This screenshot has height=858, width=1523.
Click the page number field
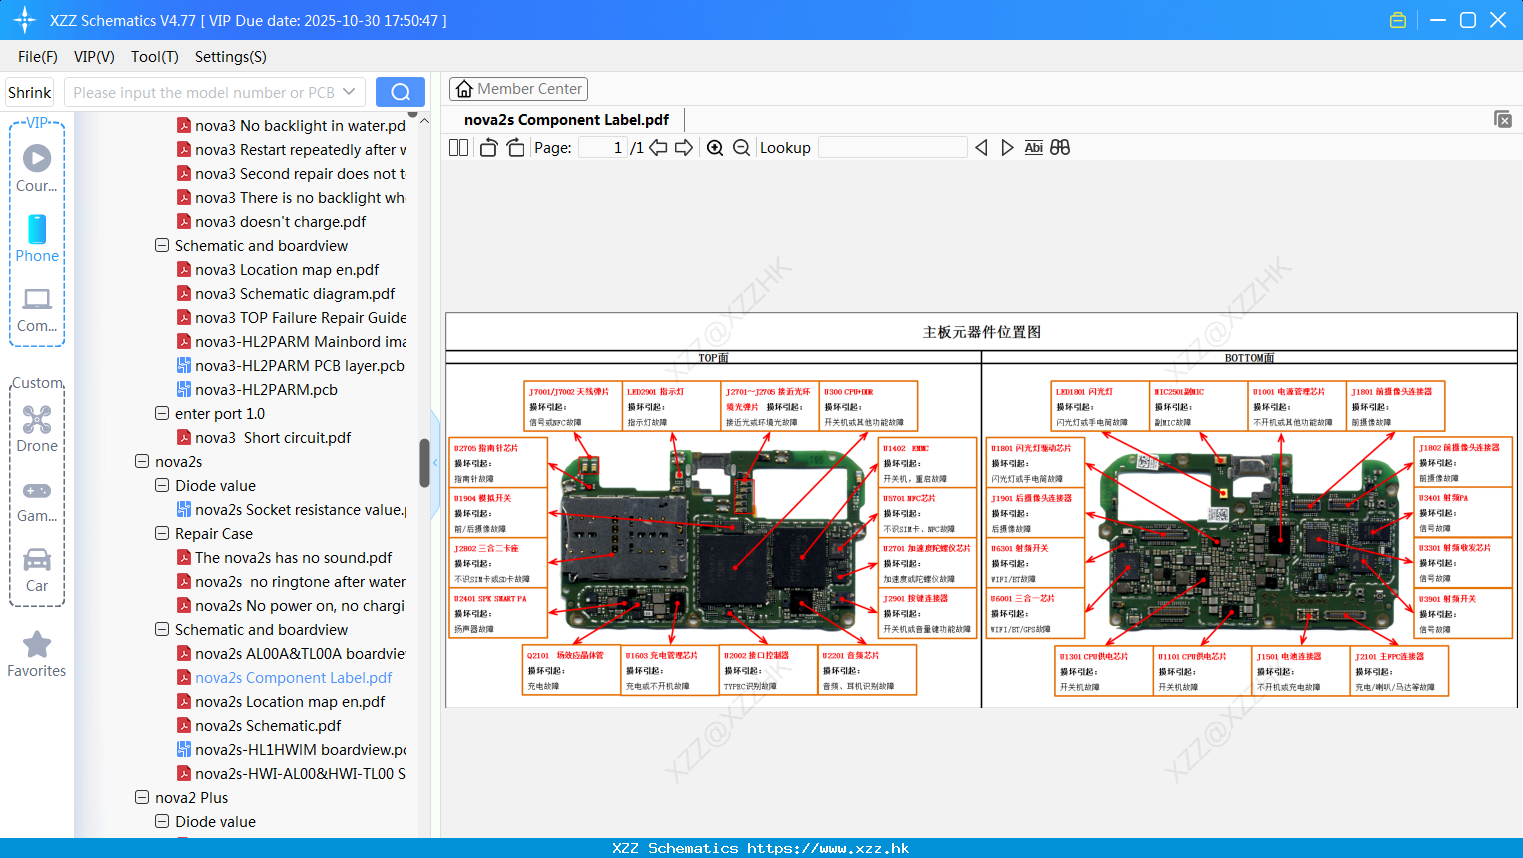click(x=603, y=148)
